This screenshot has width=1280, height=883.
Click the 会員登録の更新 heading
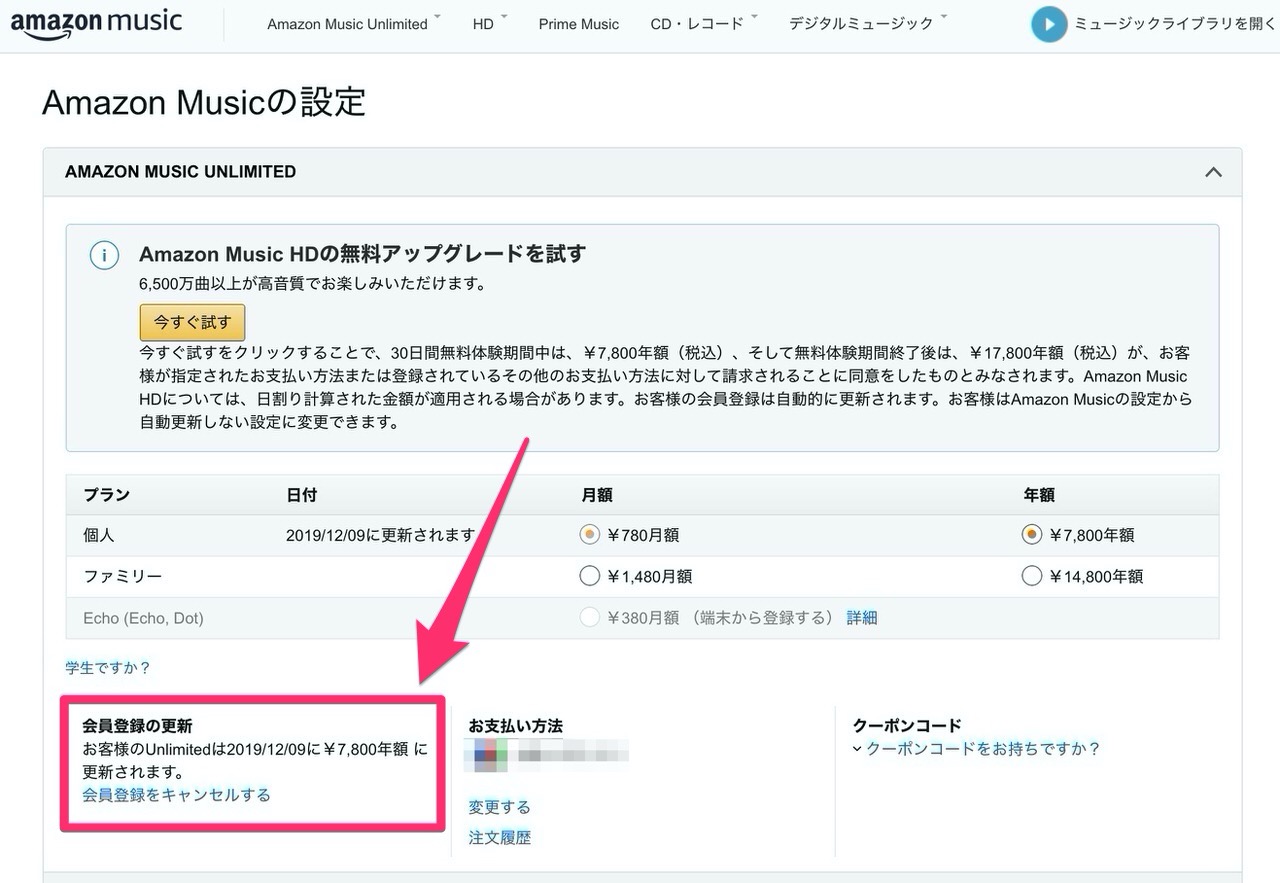(x=137, y=726)
